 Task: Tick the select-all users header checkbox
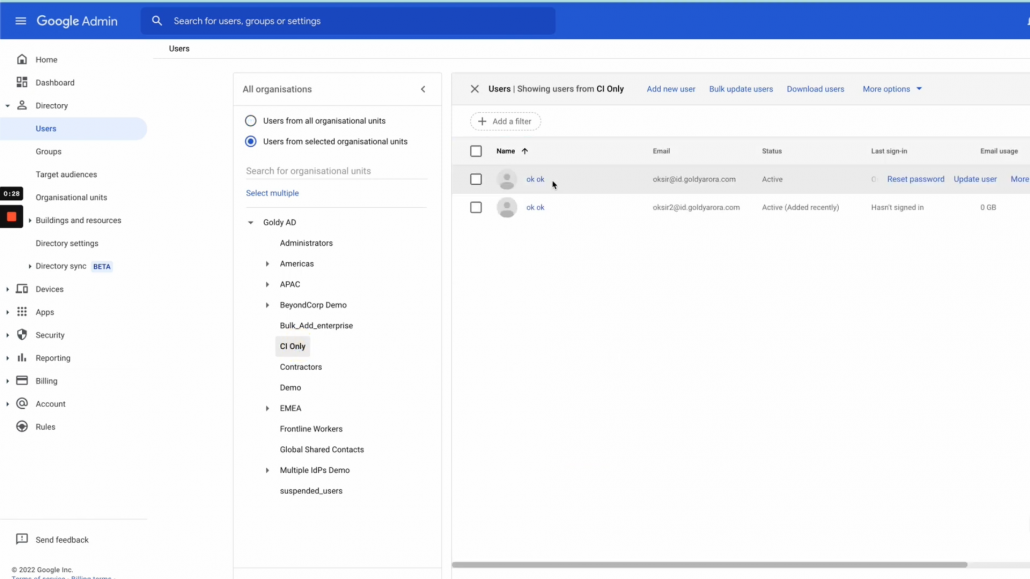(x=476, y=151)
